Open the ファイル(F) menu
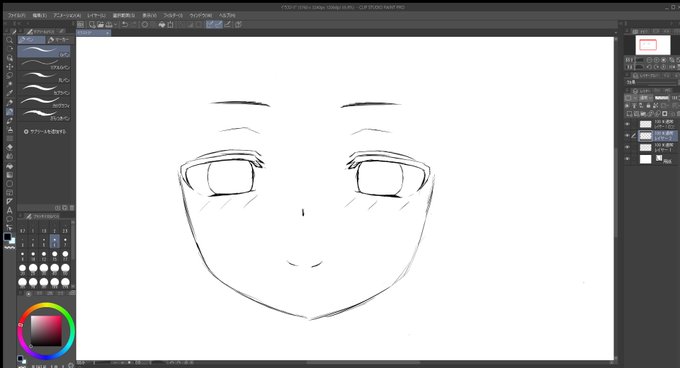The height and width of the screenshot is (368, 680). (x=16, y=15)
